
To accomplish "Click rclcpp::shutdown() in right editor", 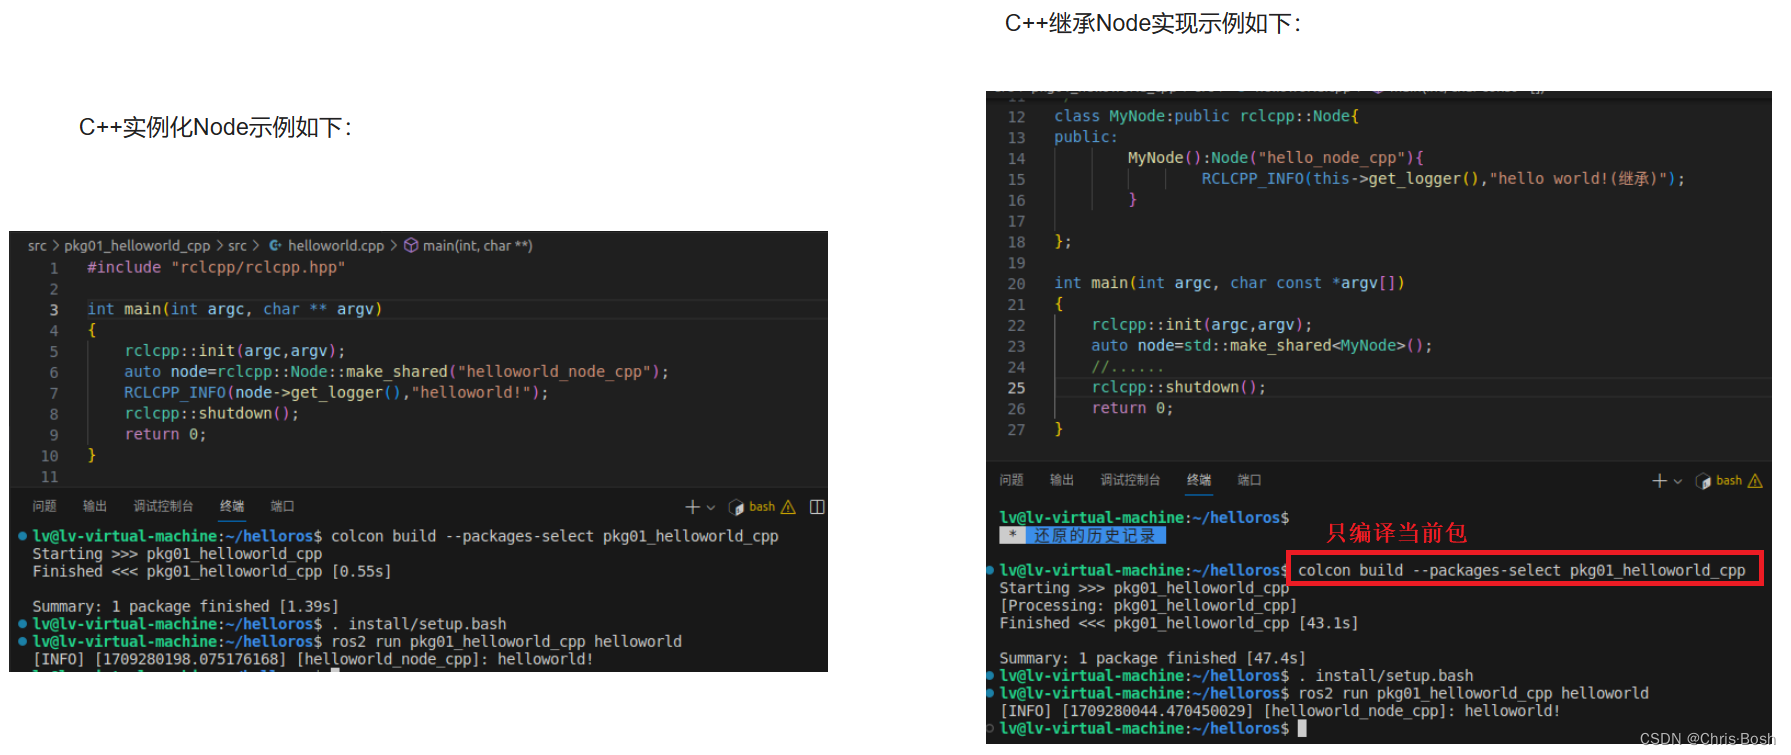I will 1178,388.
